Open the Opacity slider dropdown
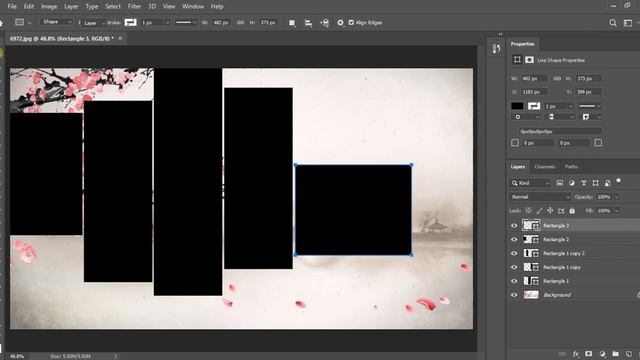This screenshot has height=360, width=640. point(616,197)
